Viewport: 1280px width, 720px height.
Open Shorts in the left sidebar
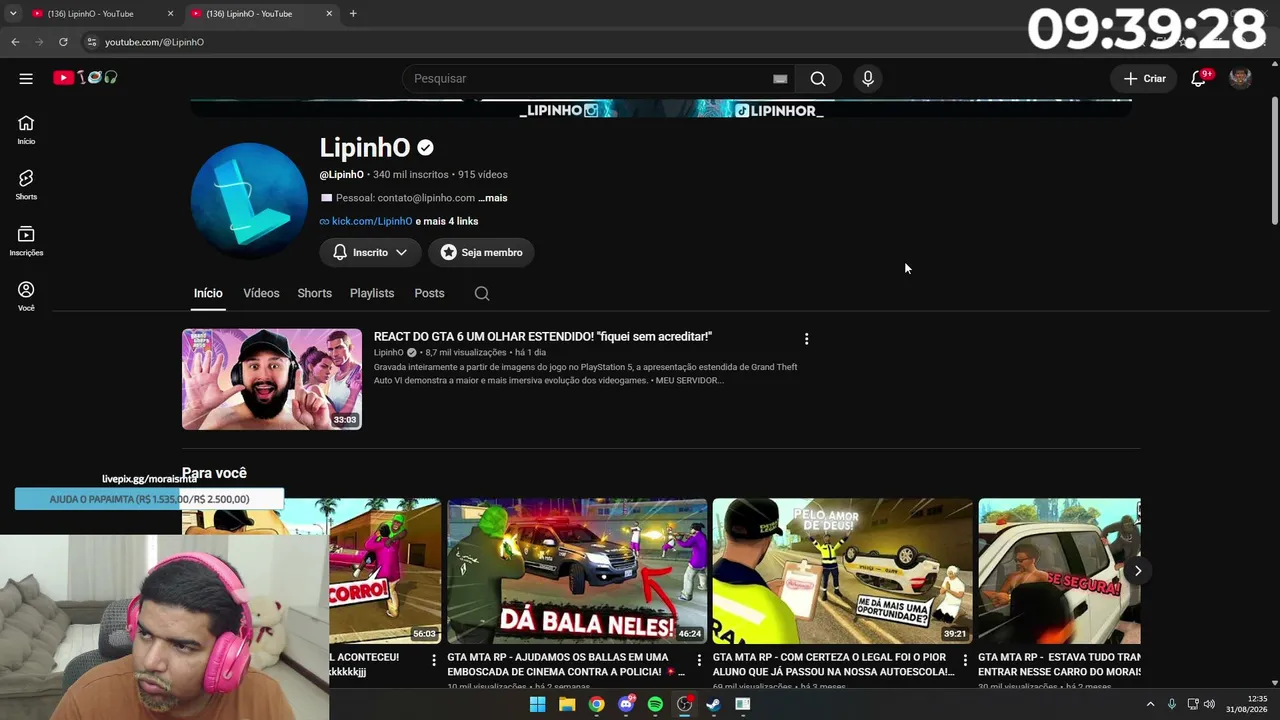(26, 184)
